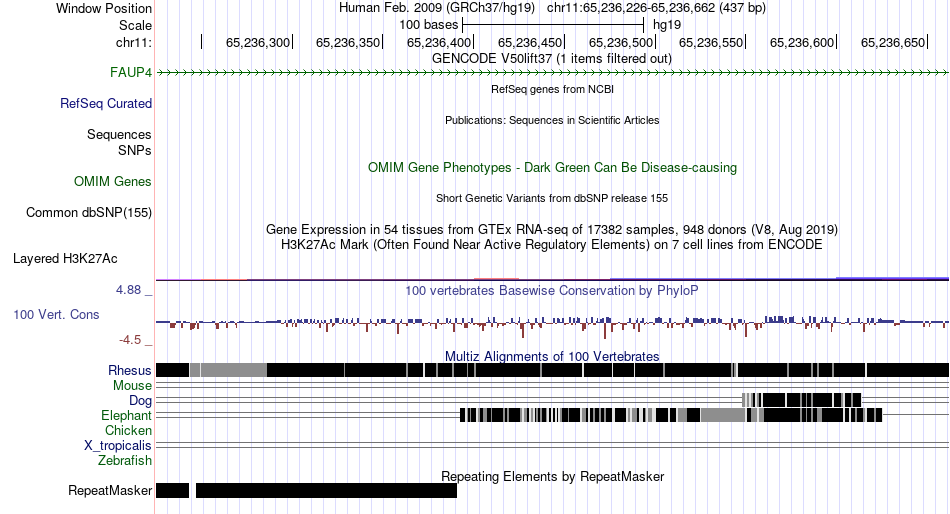950x514 pixels.
Task: Click the FAUP4 gene arrow line
Action: tap(552, 73)
